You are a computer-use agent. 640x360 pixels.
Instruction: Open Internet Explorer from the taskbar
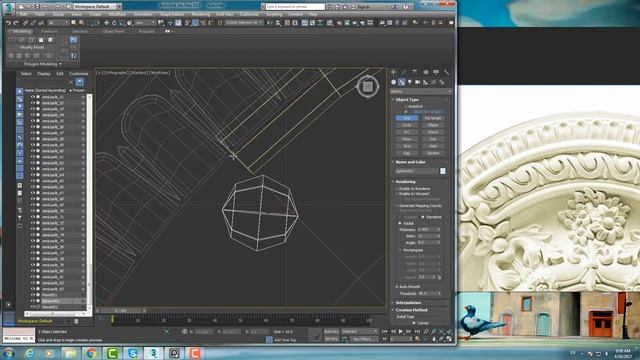[29, 353]
